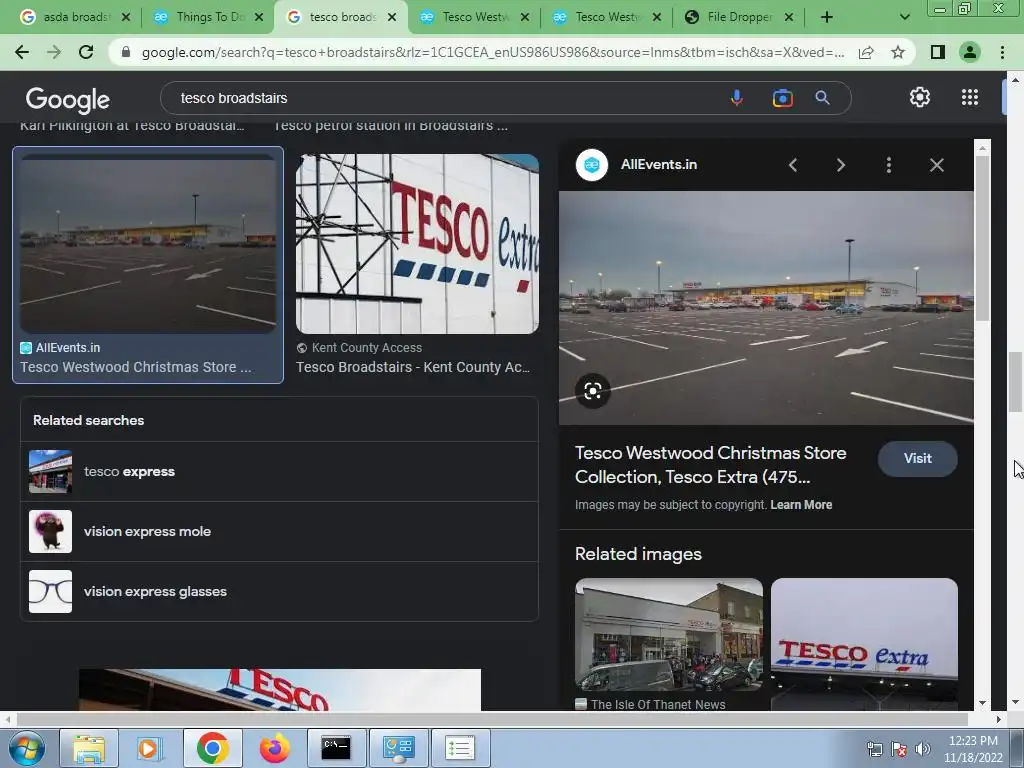Image resolution: width=1024 pixels, height=768 pixels.
Task: Switch to the asda broadstairs tab
Action: 76,17
